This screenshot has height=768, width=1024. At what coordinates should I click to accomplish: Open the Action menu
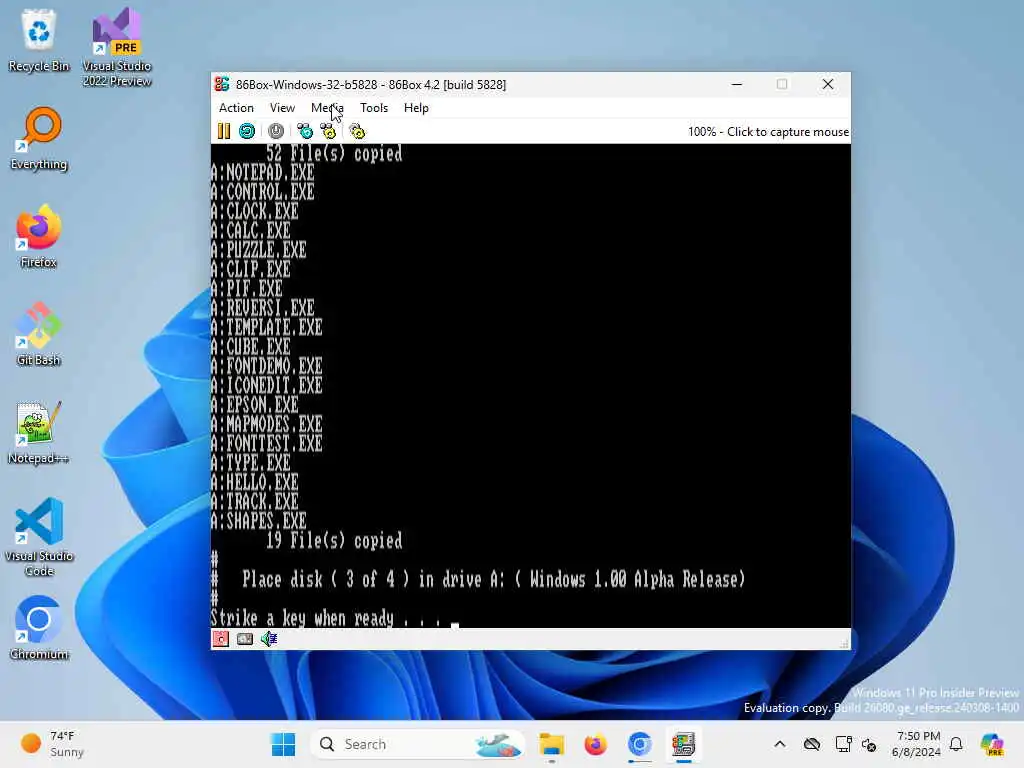tap(236, 108)
